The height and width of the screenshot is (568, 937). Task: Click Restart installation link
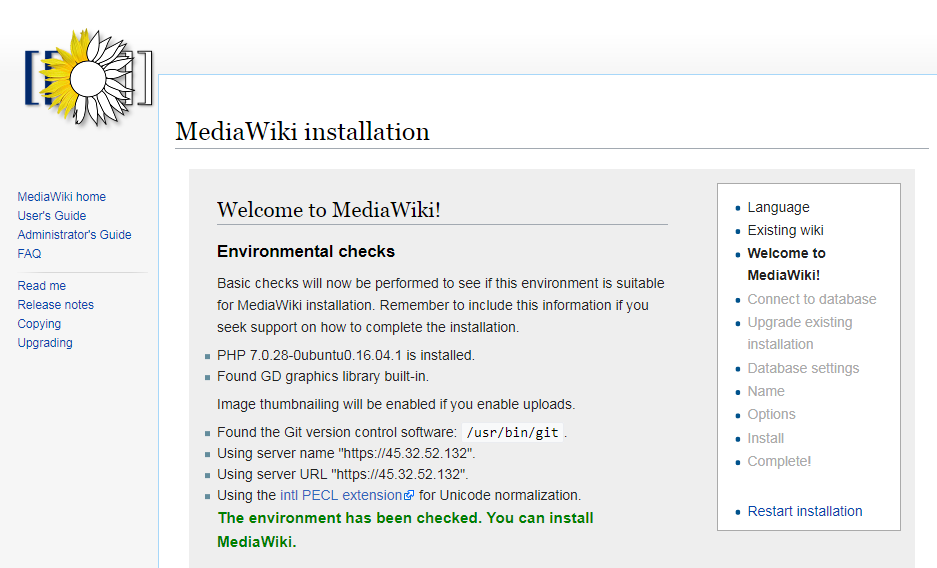click(x=805, y=511)
